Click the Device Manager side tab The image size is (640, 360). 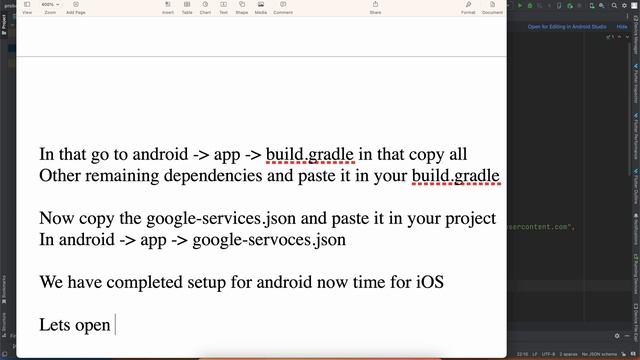[x=636, y=35]
